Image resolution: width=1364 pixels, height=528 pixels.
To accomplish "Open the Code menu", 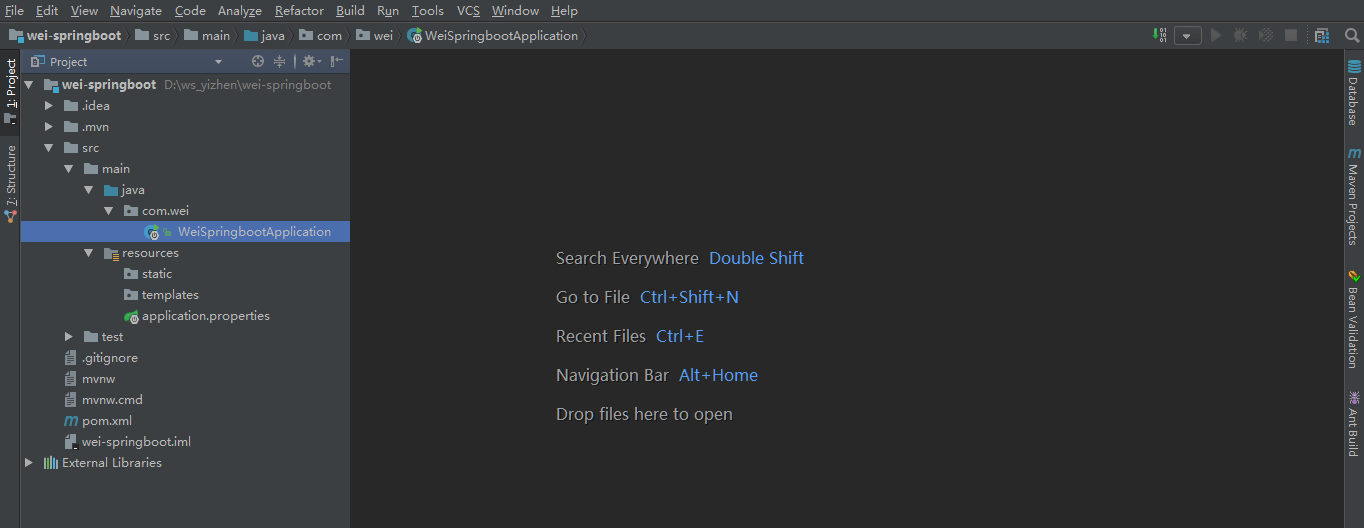I will click(x=190, y=11).
